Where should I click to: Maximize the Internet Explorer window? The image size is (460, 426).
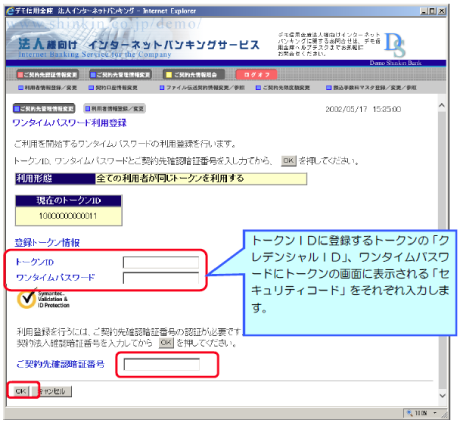tap(432, 11)
